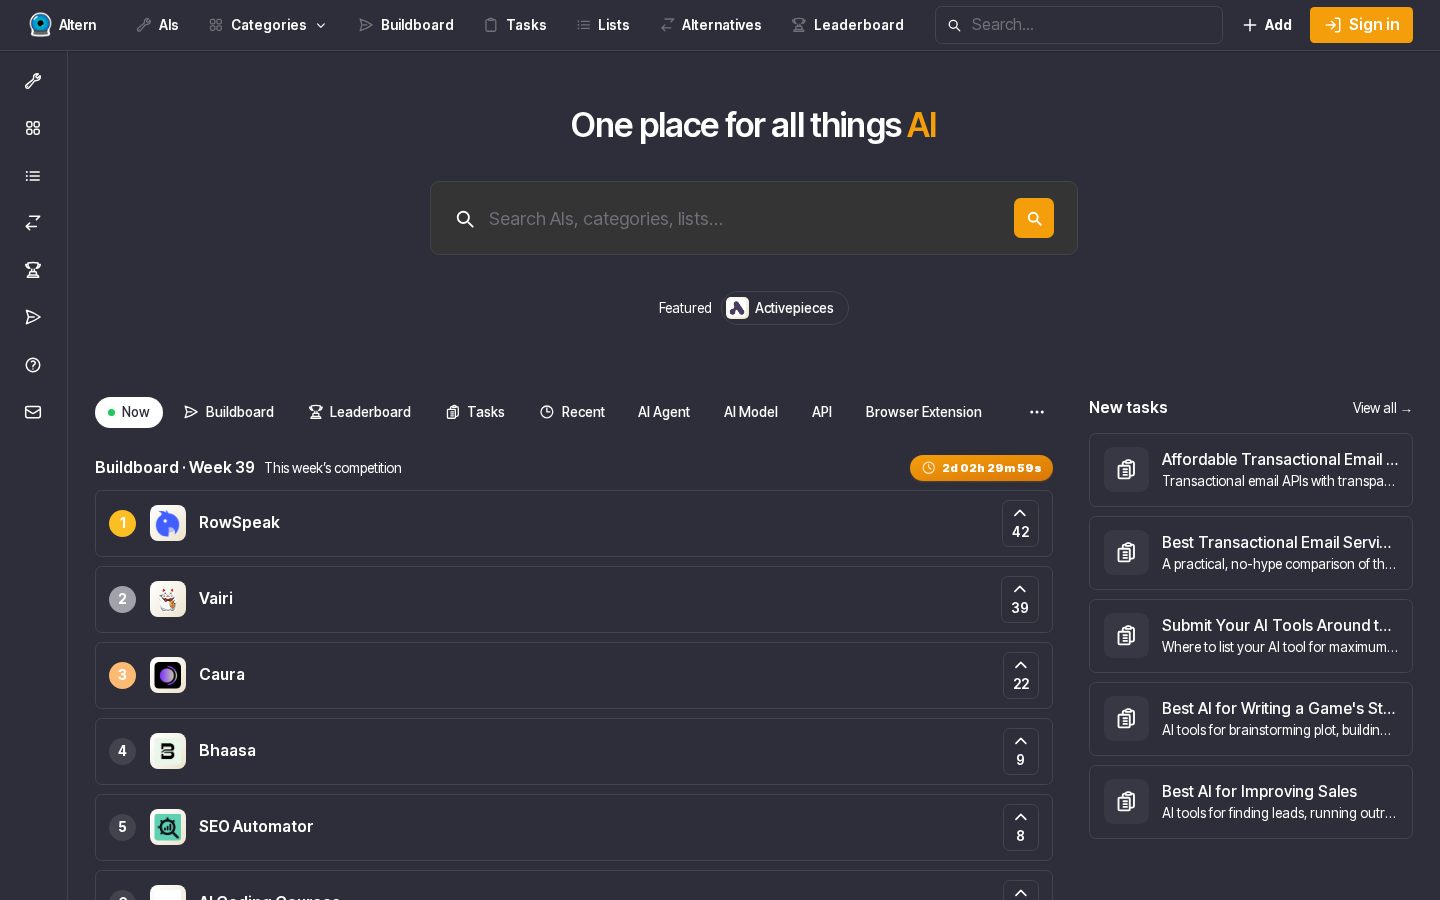
Task: Click the Altern brand name
Action: click(x=78, y=25)
